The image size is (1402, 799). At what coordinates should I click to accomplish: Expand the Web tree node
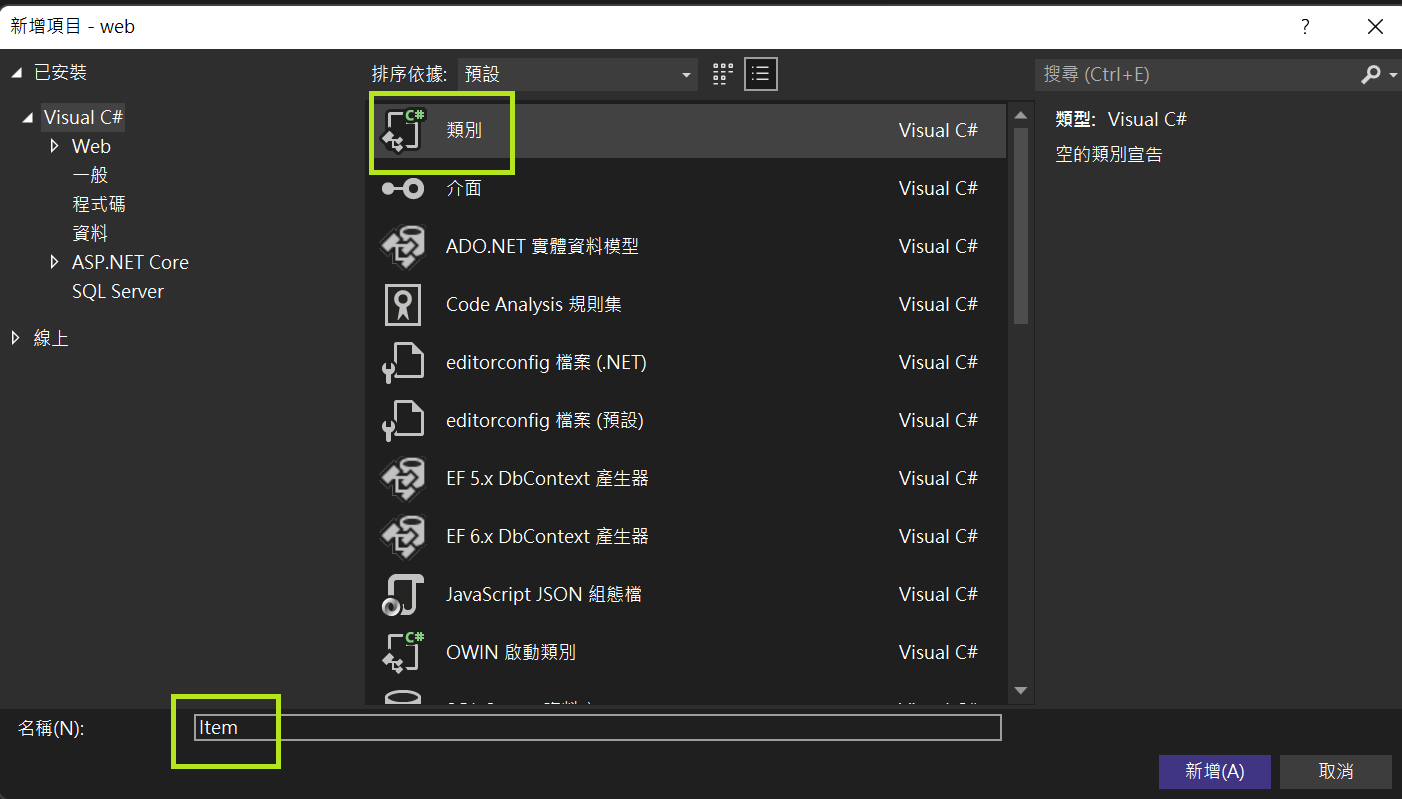[x=54, y=146]
